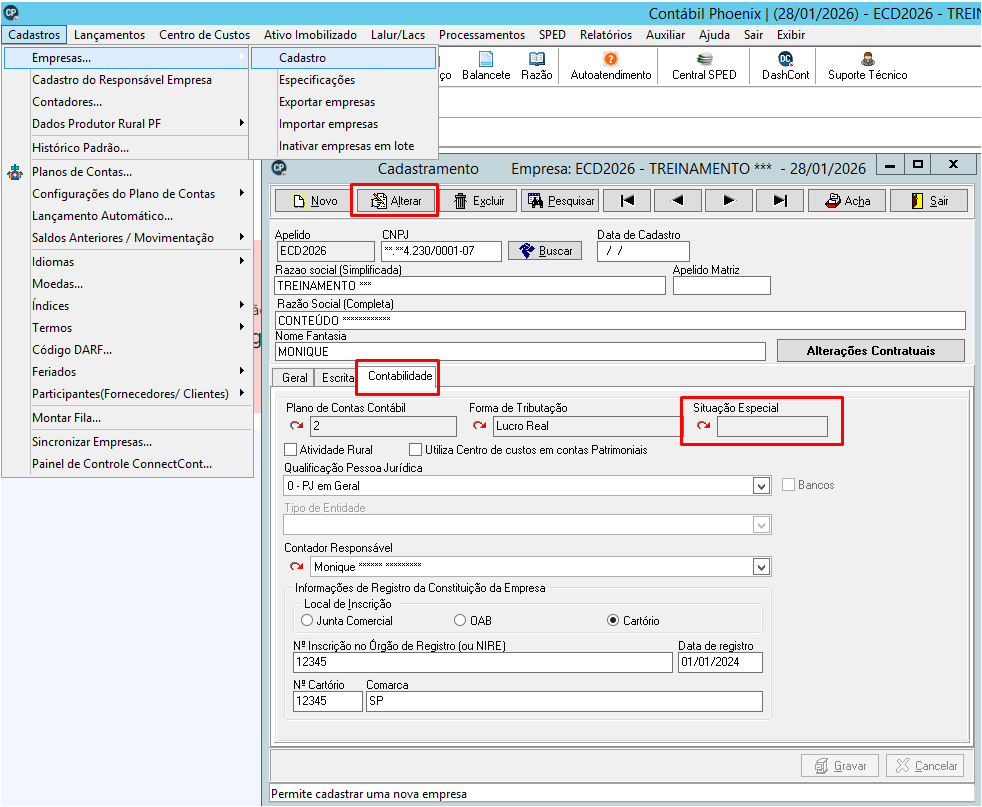Click red lookup arrow beside Situação Especial
The image size is (982, 807).
pos(703,426)
